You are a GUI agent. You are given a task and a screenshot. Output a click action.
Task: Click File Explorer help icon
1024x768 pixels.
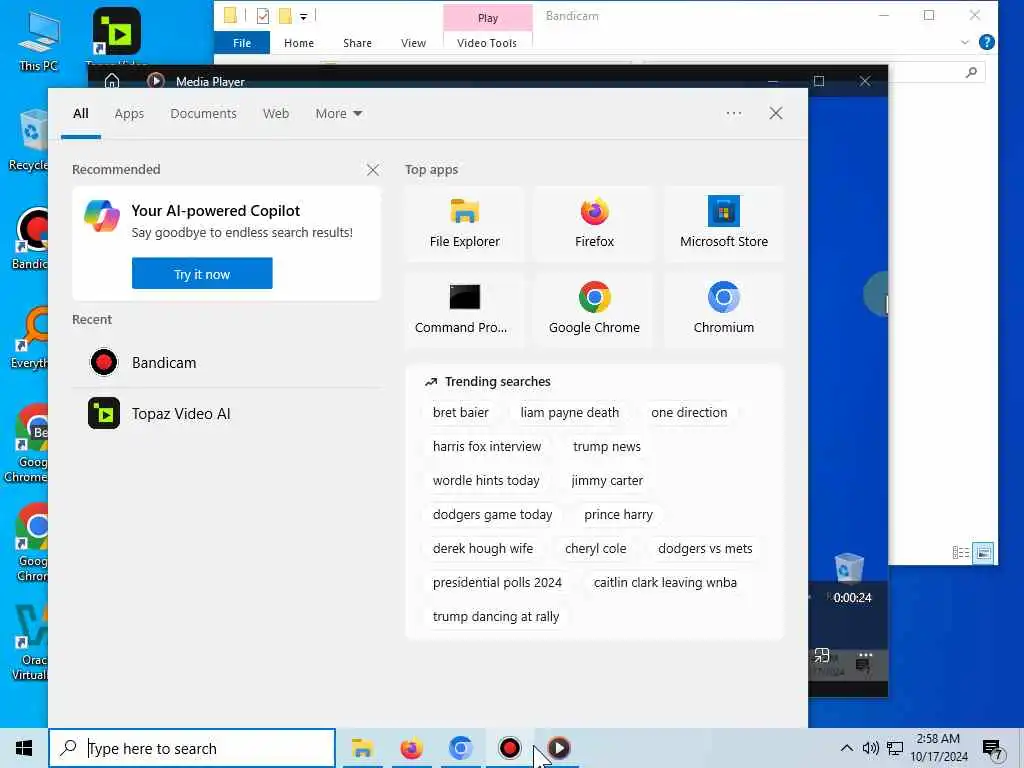pyautogui.click(x=987, y=42)
